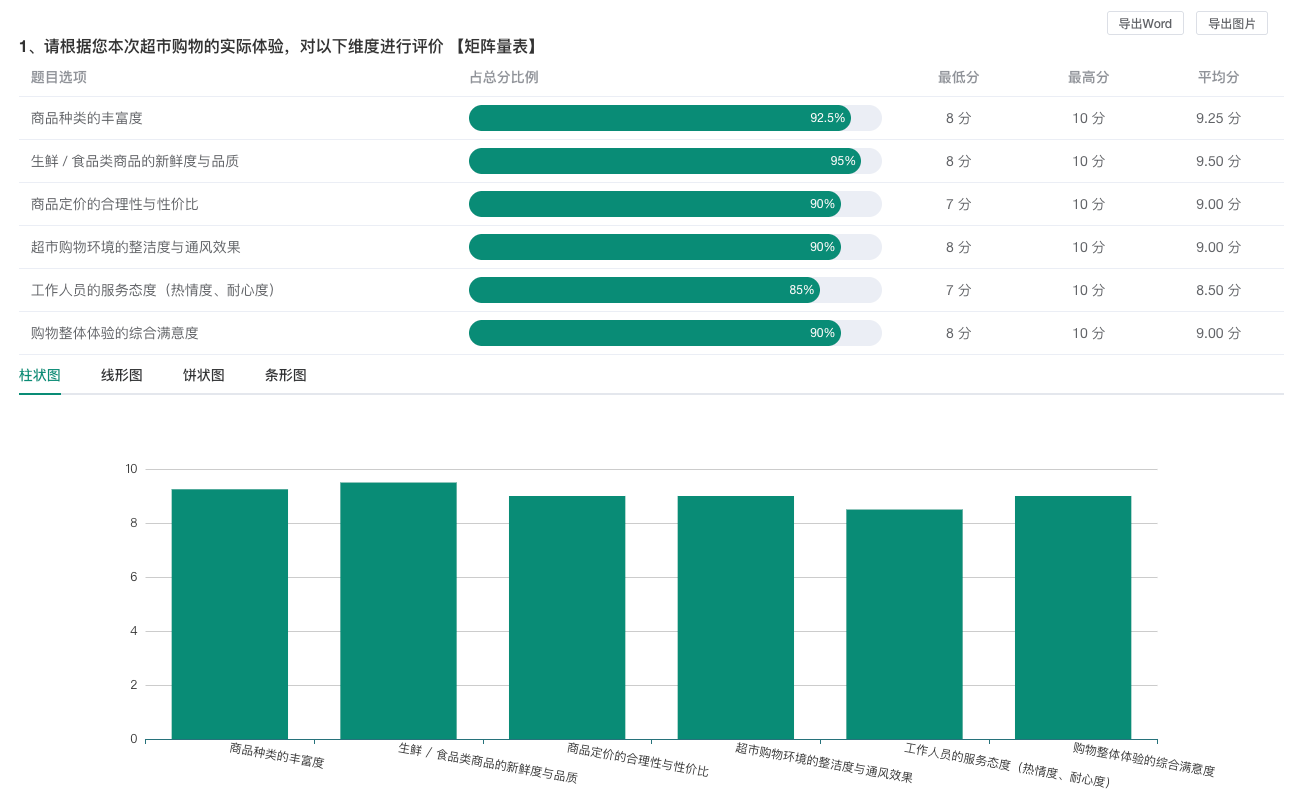This screenshot has height=806, width=1301.
Task: Click the average score 8.50 分
Action: pos(1218,290)
